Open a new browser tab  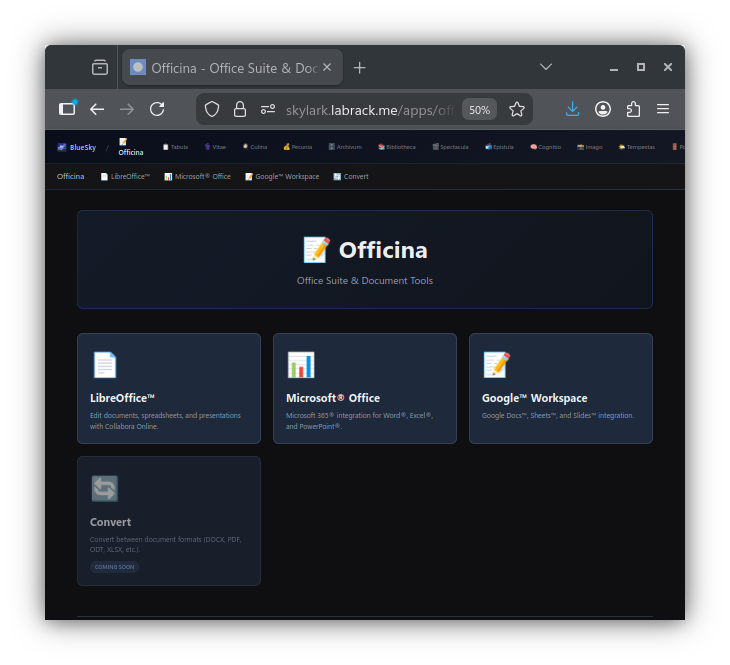pyautogui.click(x=359, y=68)
